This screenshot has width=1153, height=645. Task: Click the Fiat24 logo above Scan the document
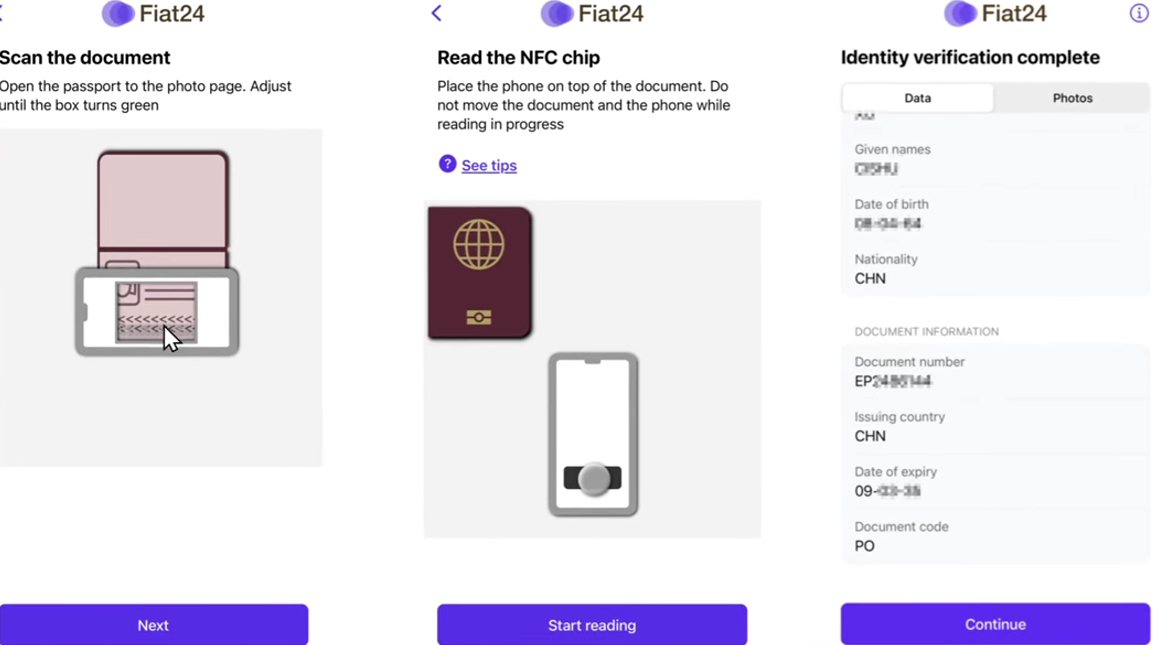click(153, 14)
